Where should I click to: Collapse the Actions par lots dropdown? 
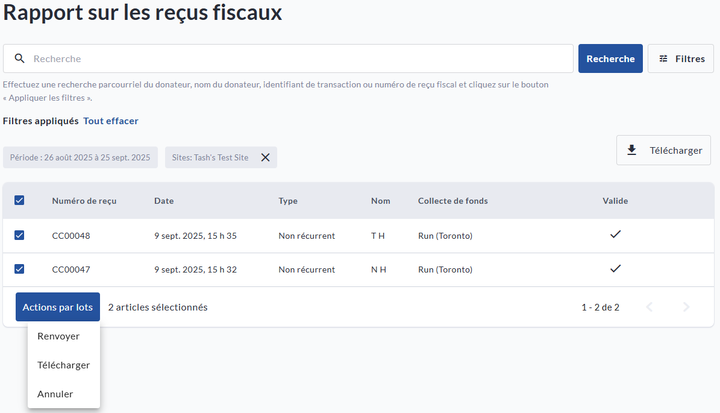pyautogui.click(x=58, y=307)
